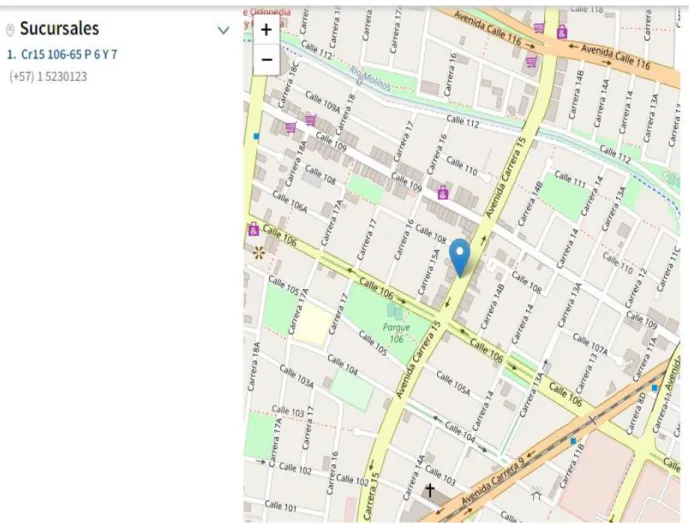Image resolution: width=691 pixels, height=524 pixels.
Task: Click the Río Molinos label
Action: point(370,78)
